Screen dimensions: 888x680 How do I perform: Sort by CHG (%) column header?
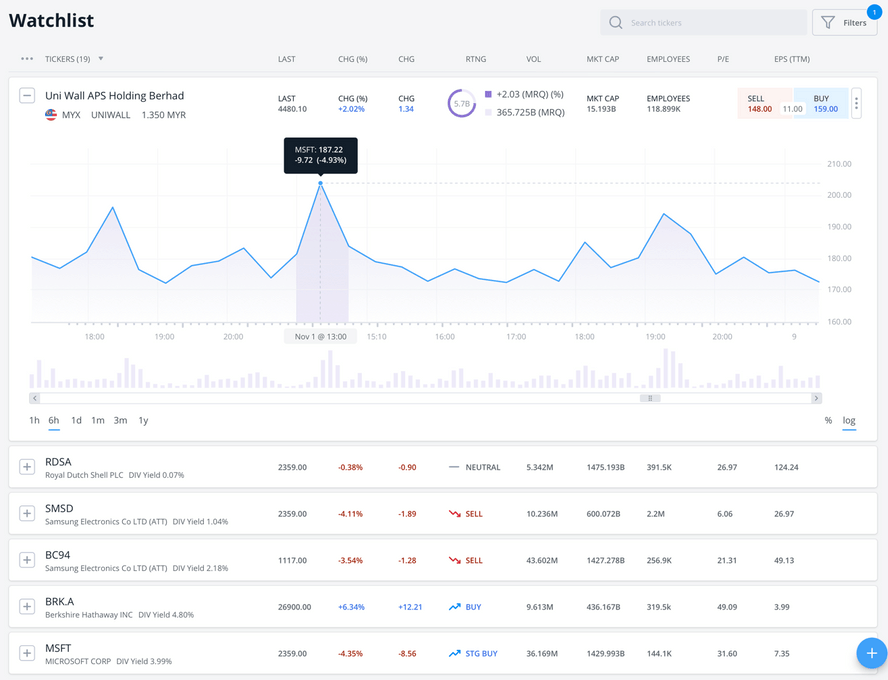point(353,59)
